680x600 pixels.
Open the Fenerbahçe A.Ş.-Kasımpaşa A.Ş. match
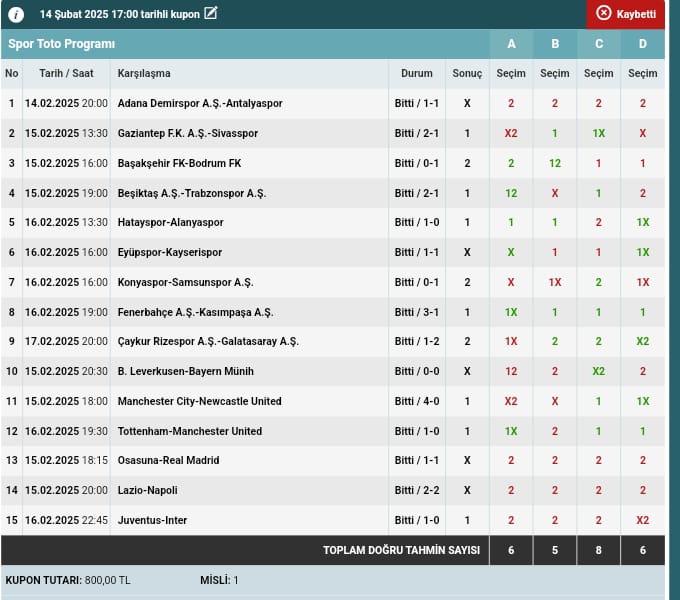195,312
